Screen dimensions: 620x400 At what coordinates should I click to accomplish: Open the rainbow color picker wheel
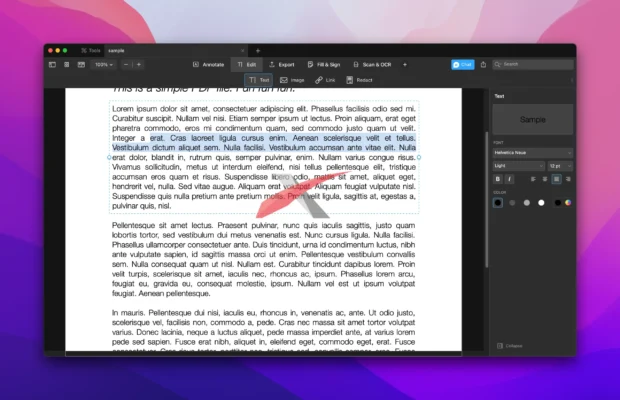click(568, 203)
